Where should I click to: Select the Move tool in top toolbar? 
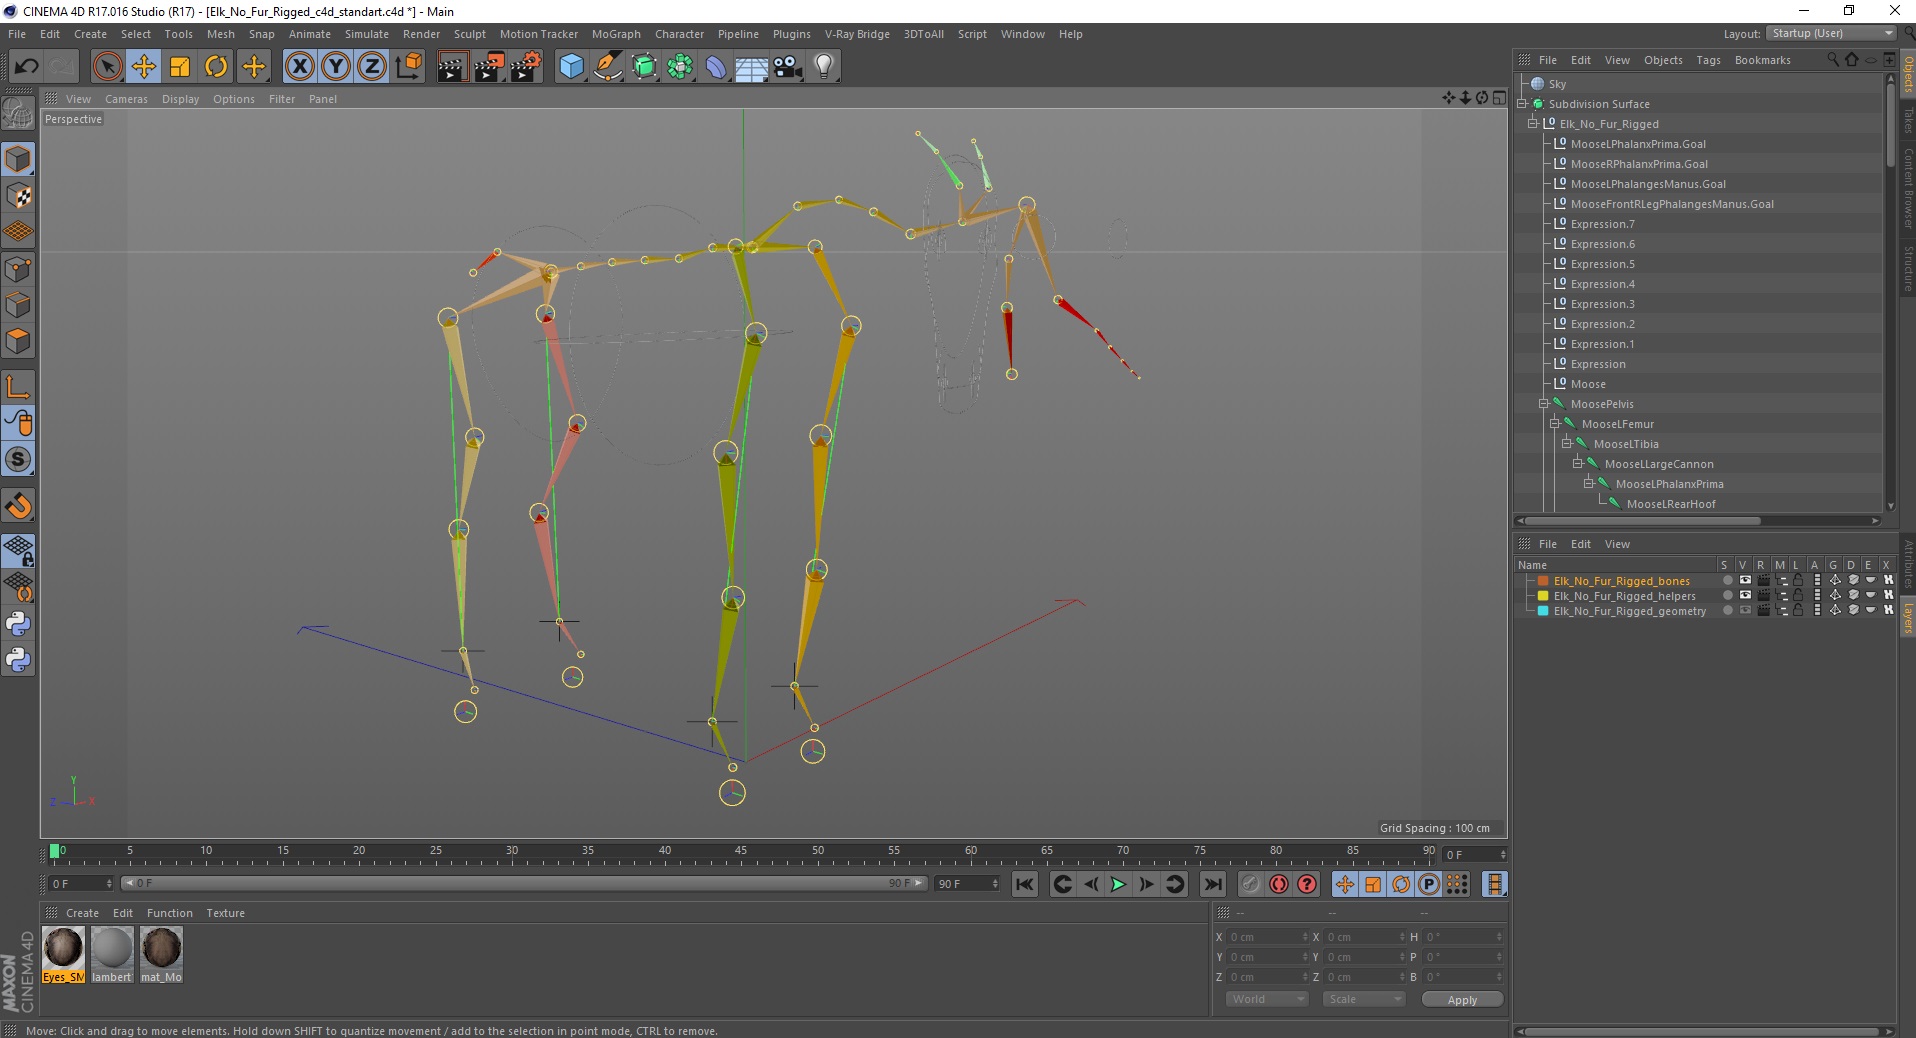143,67
